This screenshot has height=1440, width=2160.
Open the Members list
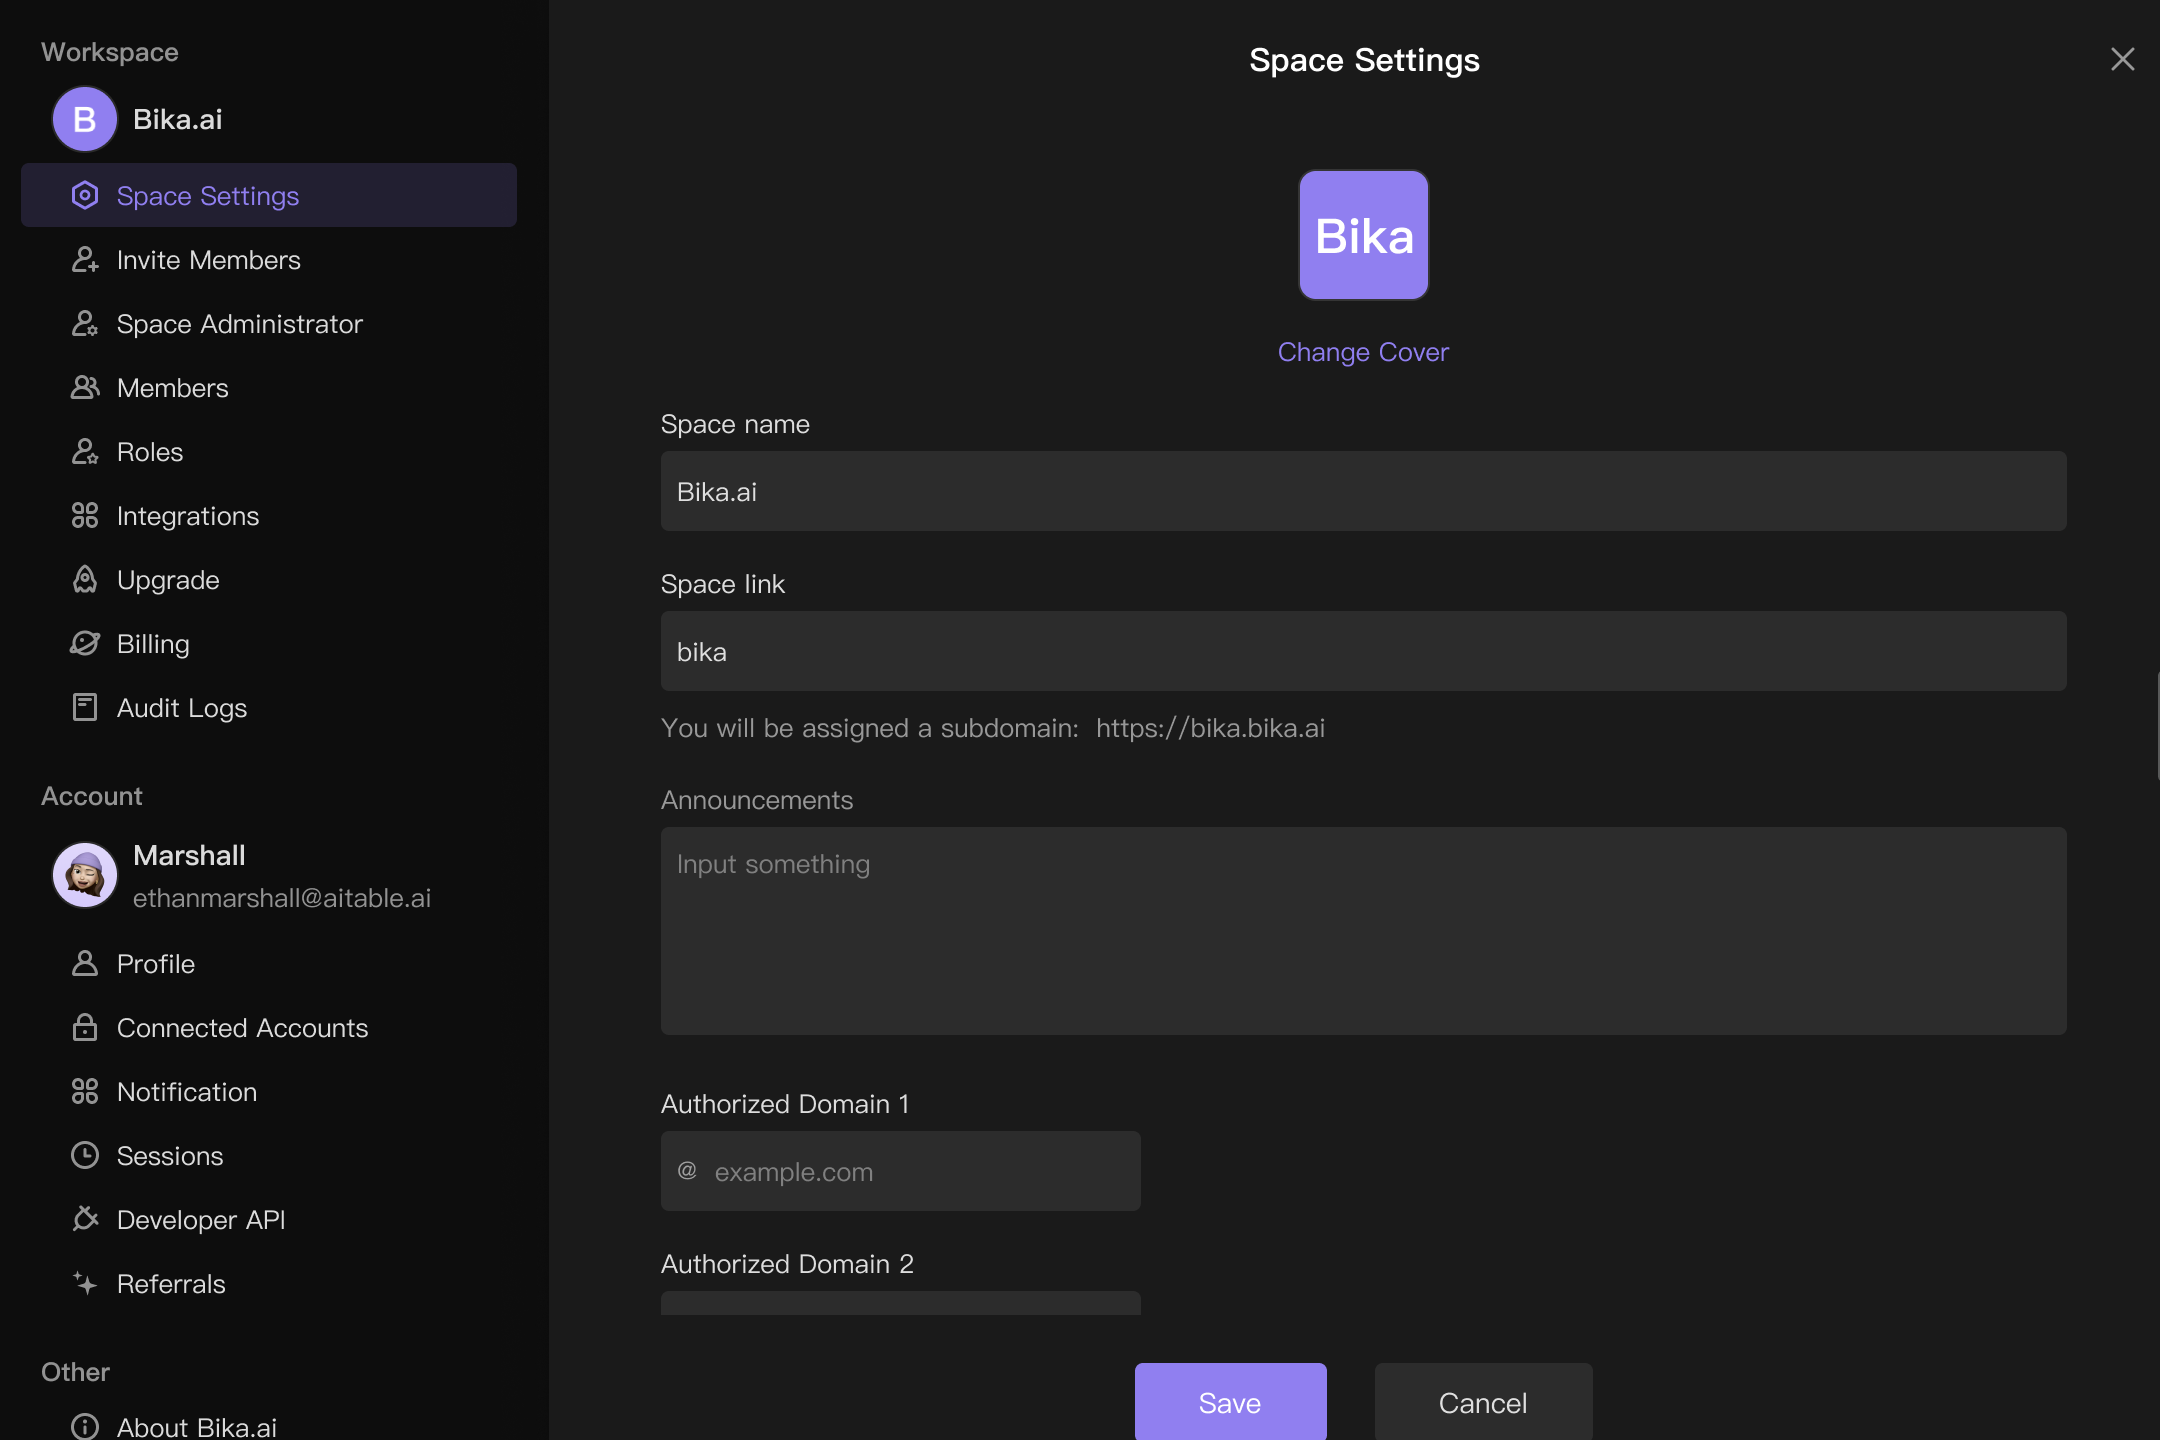[x=269, y=387]
